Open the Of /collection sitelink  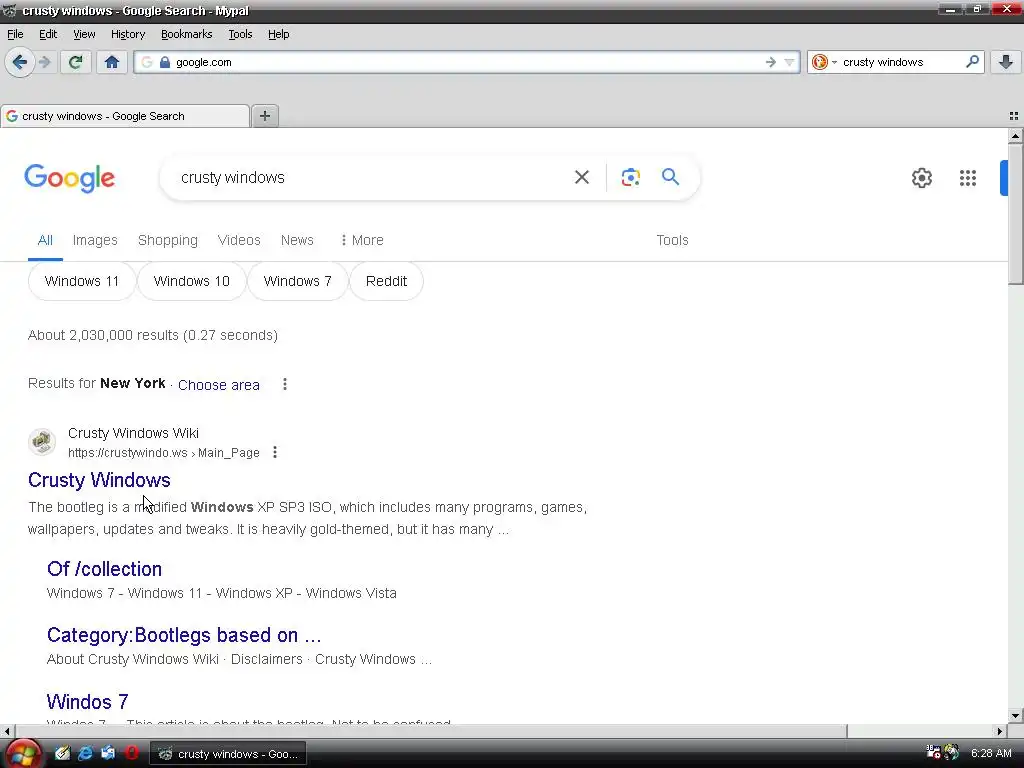click(104, 569)
